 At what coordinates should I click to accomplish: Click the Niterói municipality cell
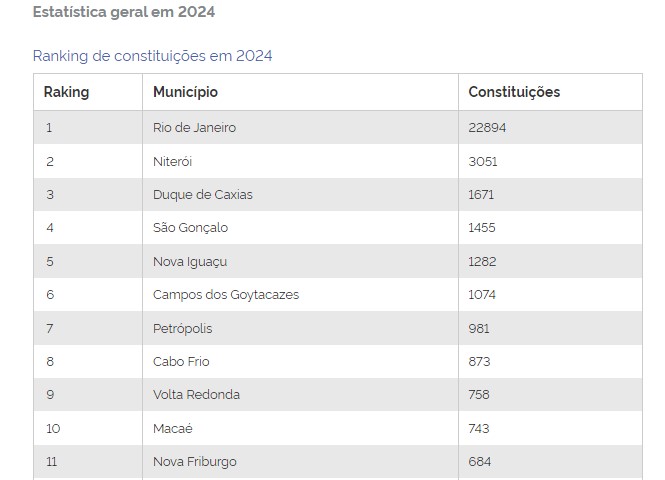click(300, 161)
